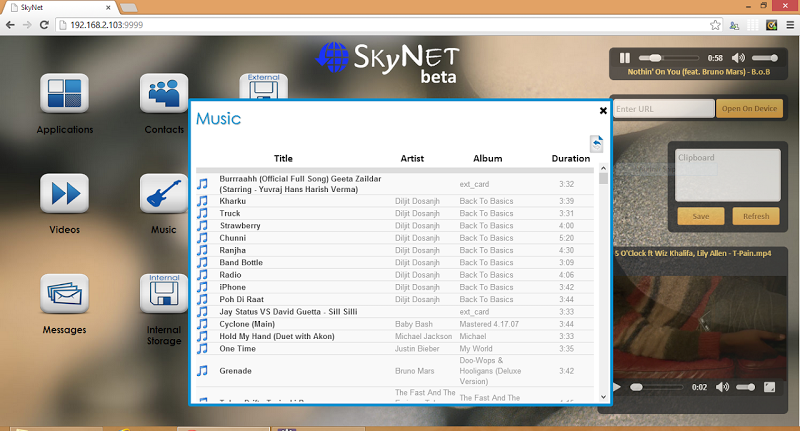The image size is (800, 431).
Task: Play the song Ranjha
Action: coord(233,250)
